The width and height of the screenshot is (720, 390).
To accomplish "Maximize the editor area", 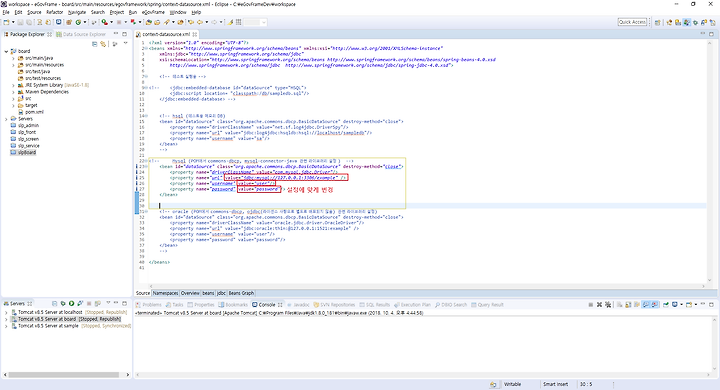I will point(712,34).
